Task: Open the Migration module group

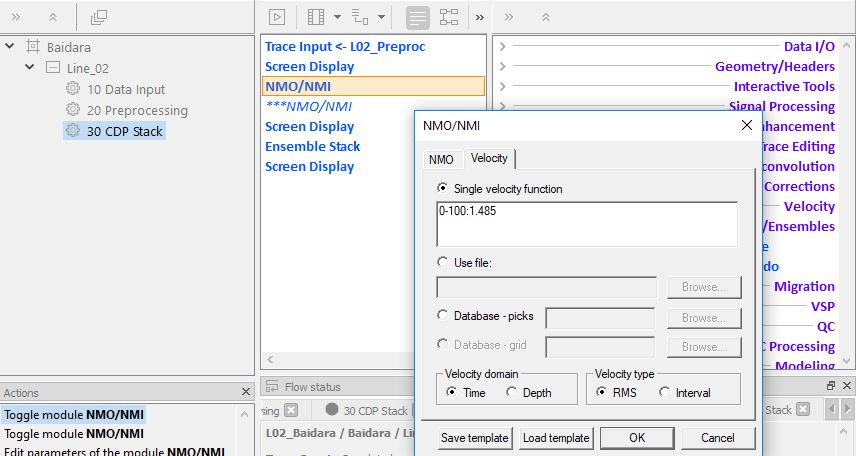Action: tap(804, 286)
